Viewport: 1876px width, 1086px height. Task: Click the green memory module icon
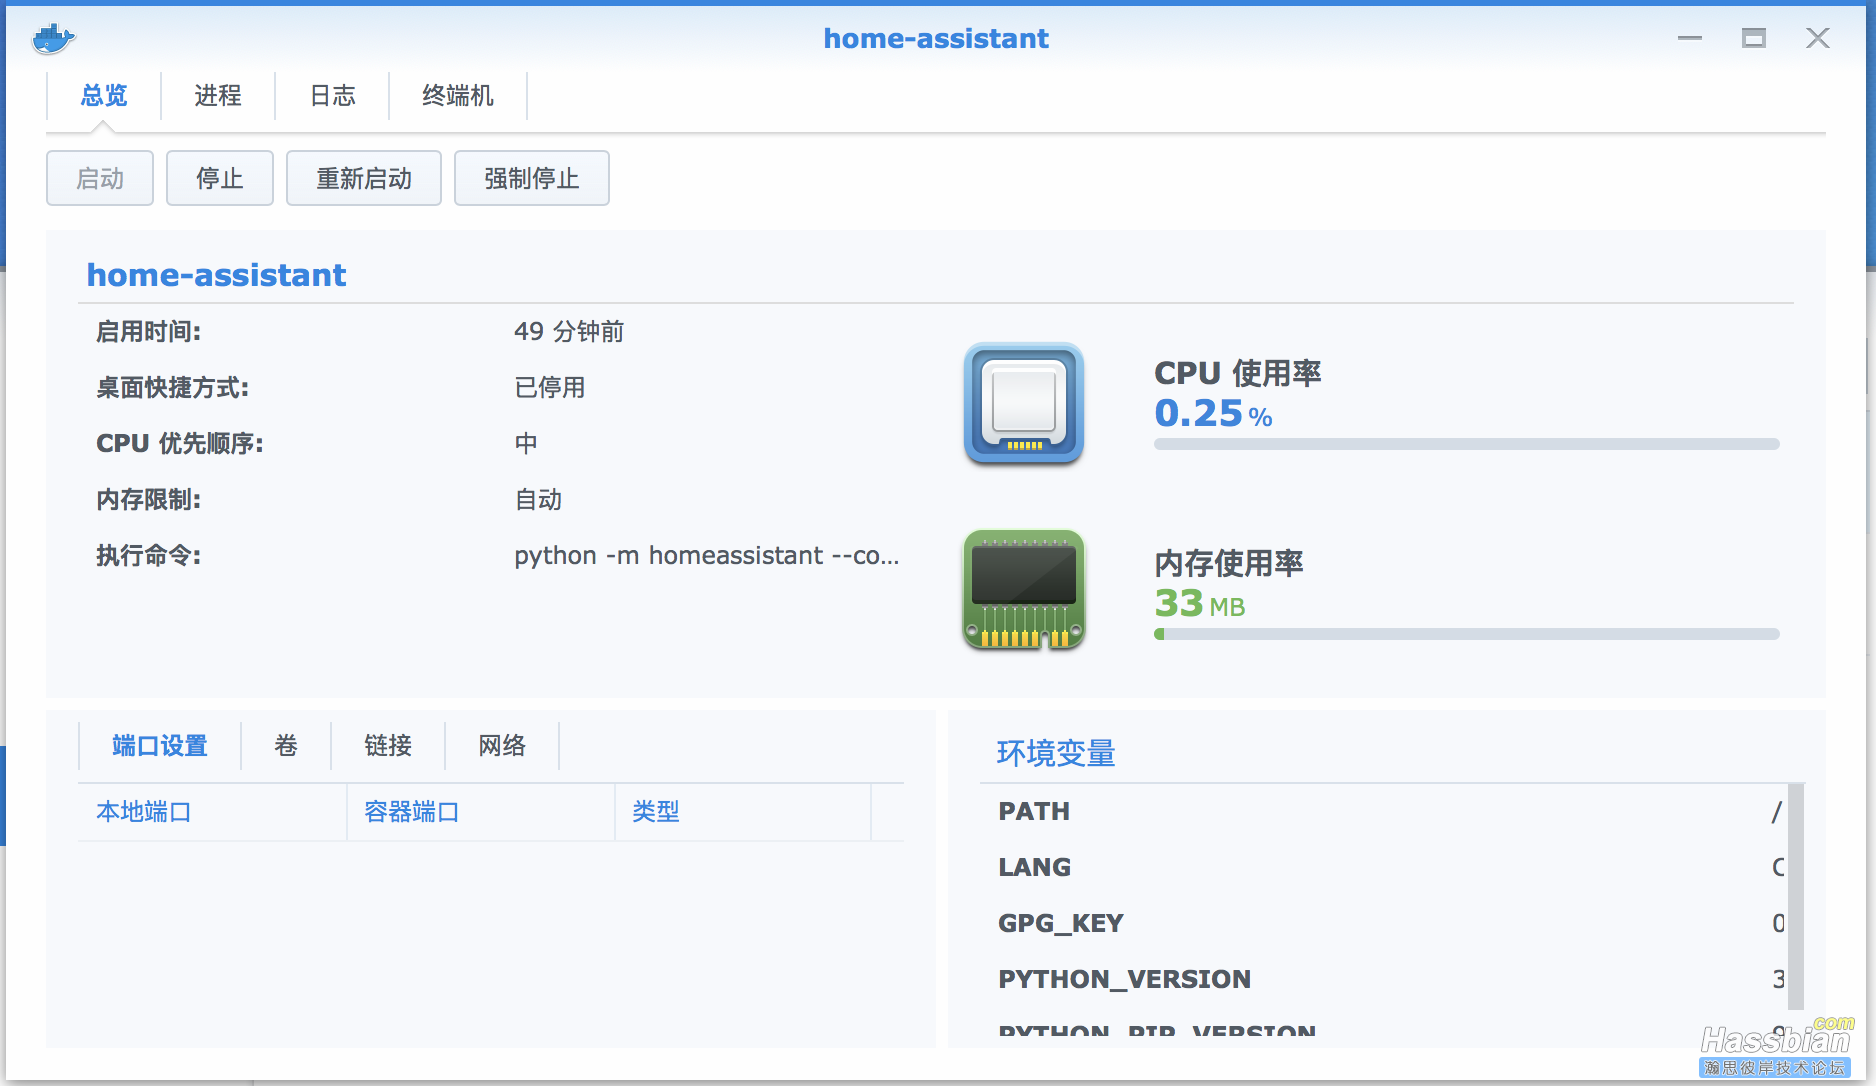pyautogui.click(x=1024, y=590)
